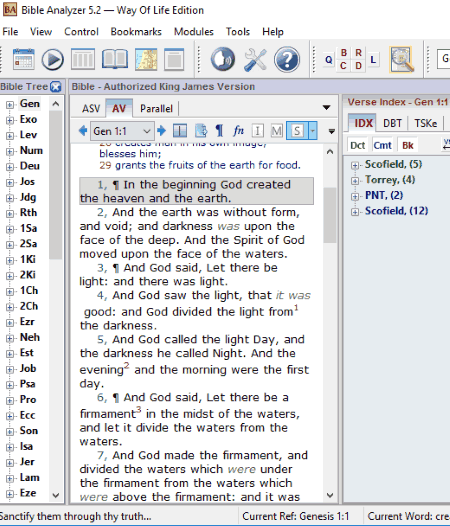The height and width of the screenshot is (526, 450).
Task: Click the blue question mark help icon
Action: 287,60
